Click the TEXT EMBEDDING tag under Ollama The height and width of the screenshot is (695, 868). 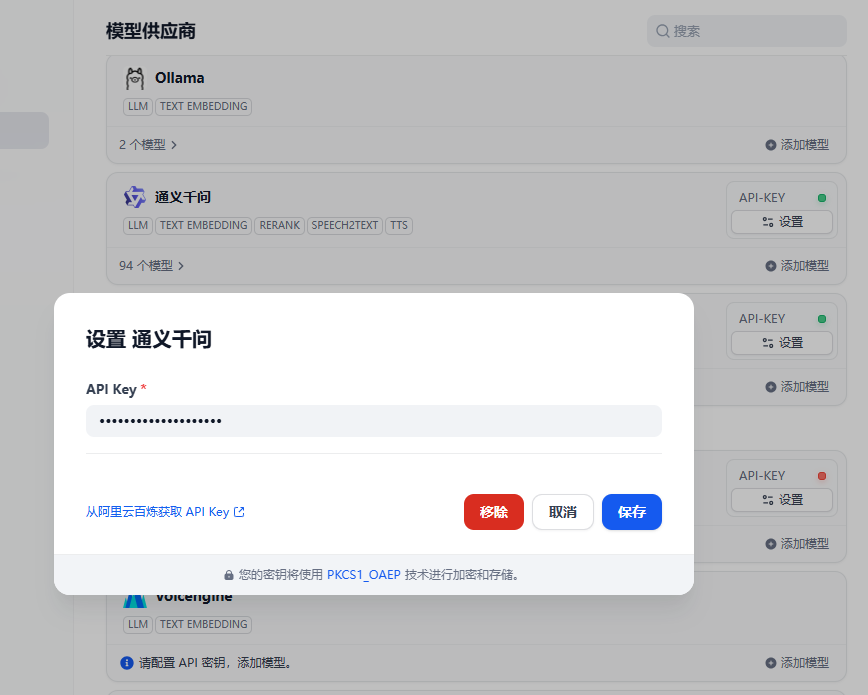pyautogui.click(x=204, y=106)
